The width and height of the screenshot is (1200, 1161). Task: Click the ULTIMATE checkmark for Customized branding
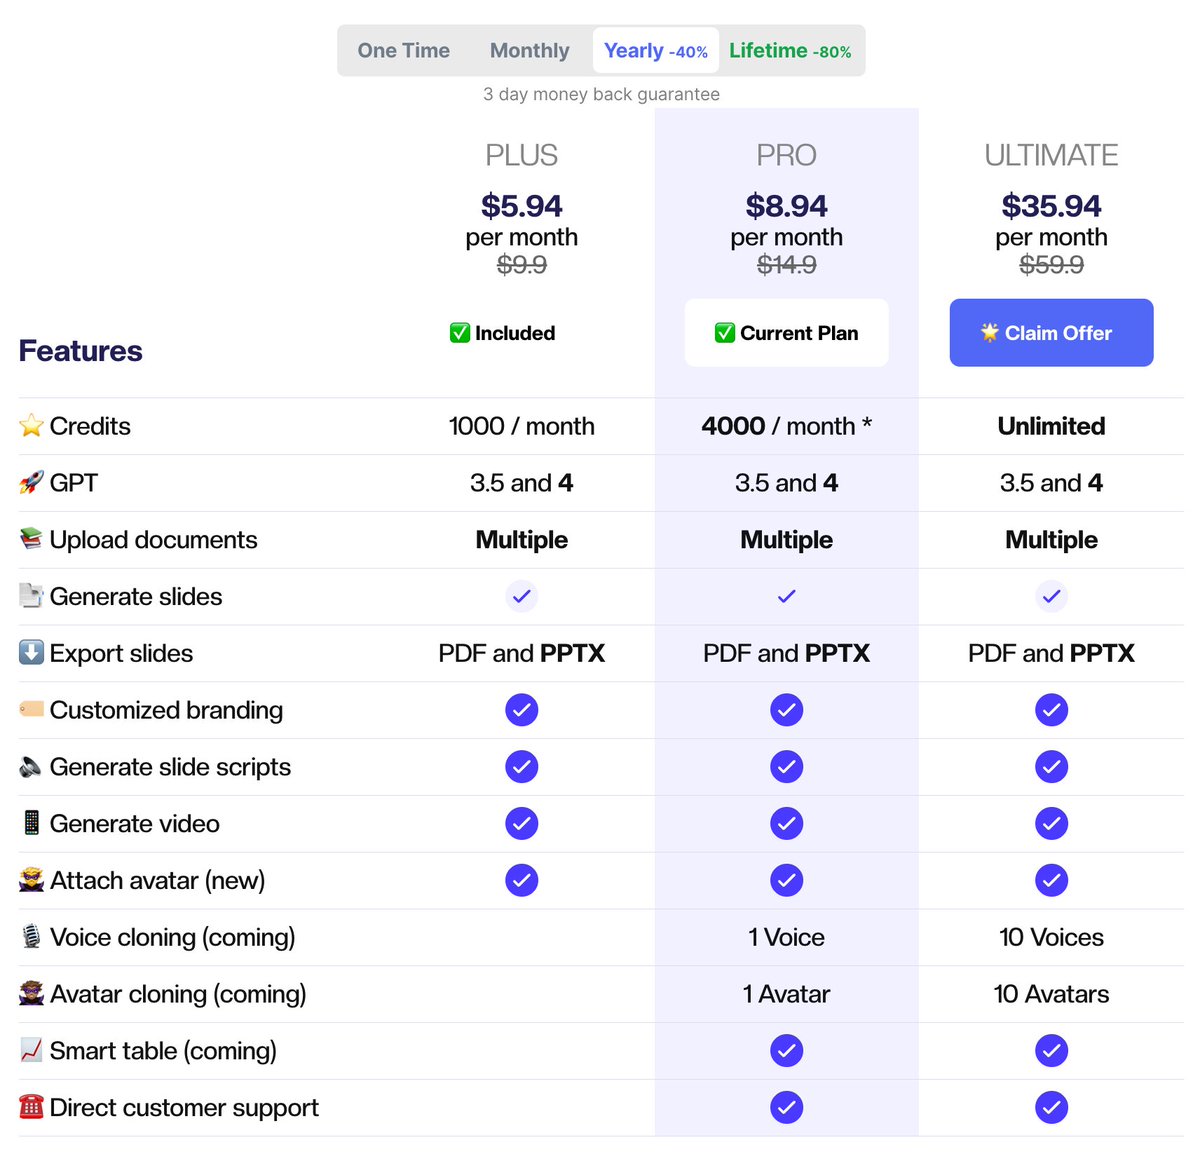pos(1051,710)
